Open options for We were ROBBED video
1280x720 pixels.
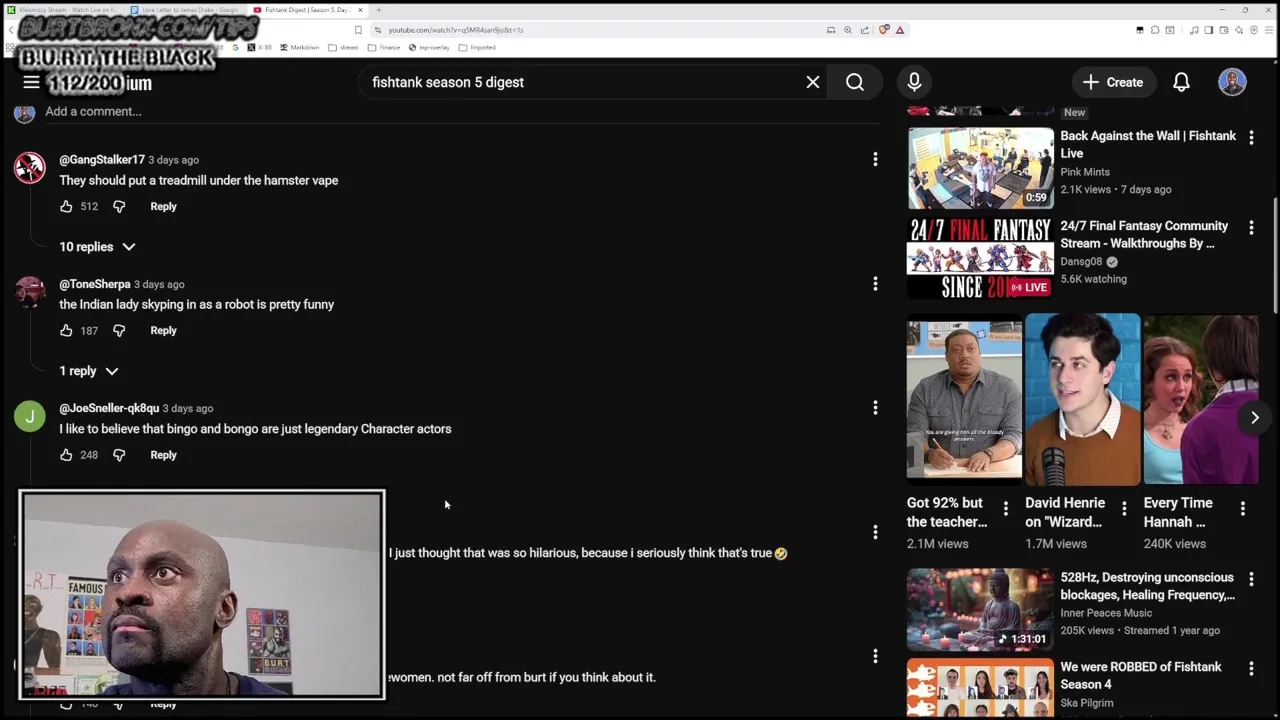coord(1251,668)
